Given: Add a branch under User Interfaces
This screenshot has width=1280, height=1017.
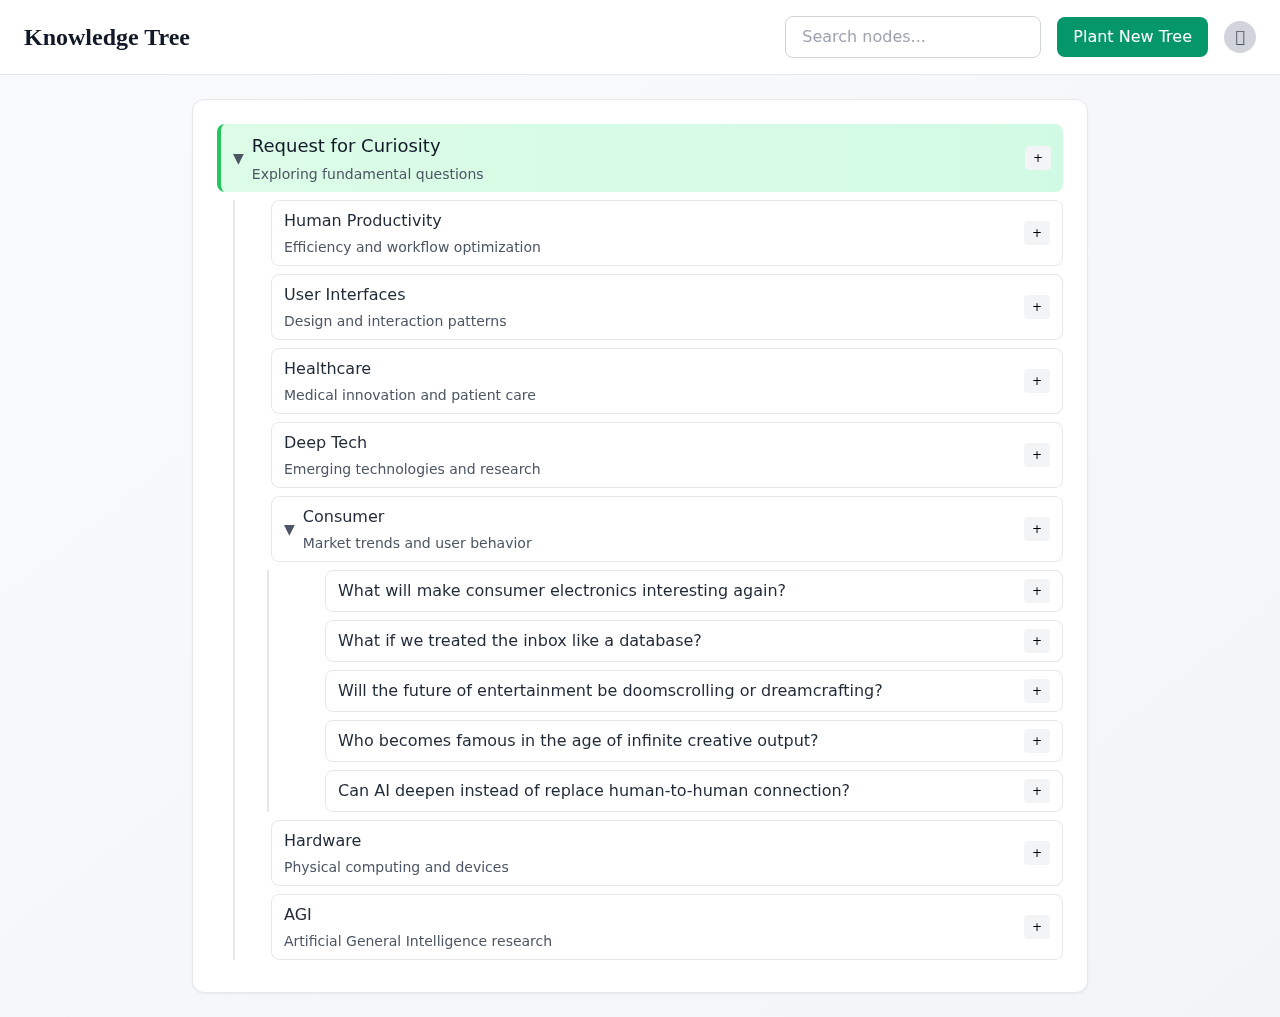Looking at the screenshot, I should [1036, 306].
